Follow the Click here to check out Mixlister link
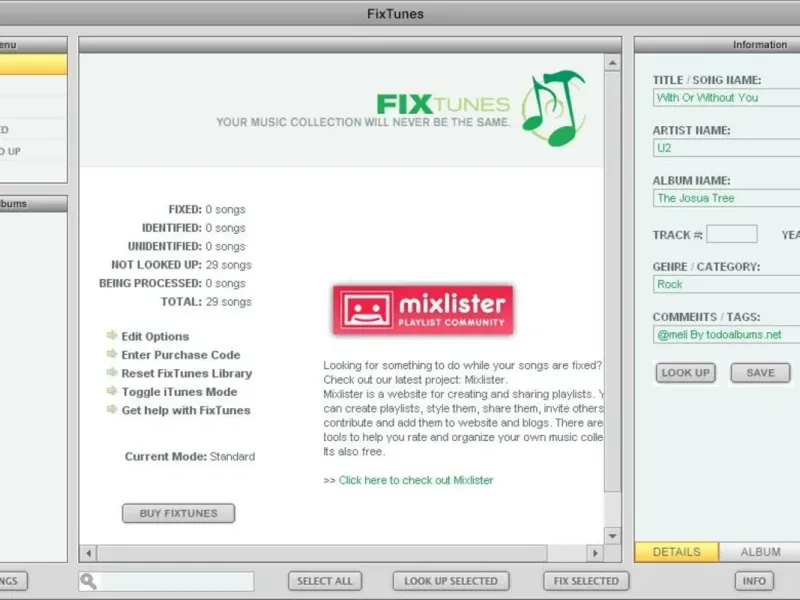Viewport: 800px width, 600px height. [416, 480]
